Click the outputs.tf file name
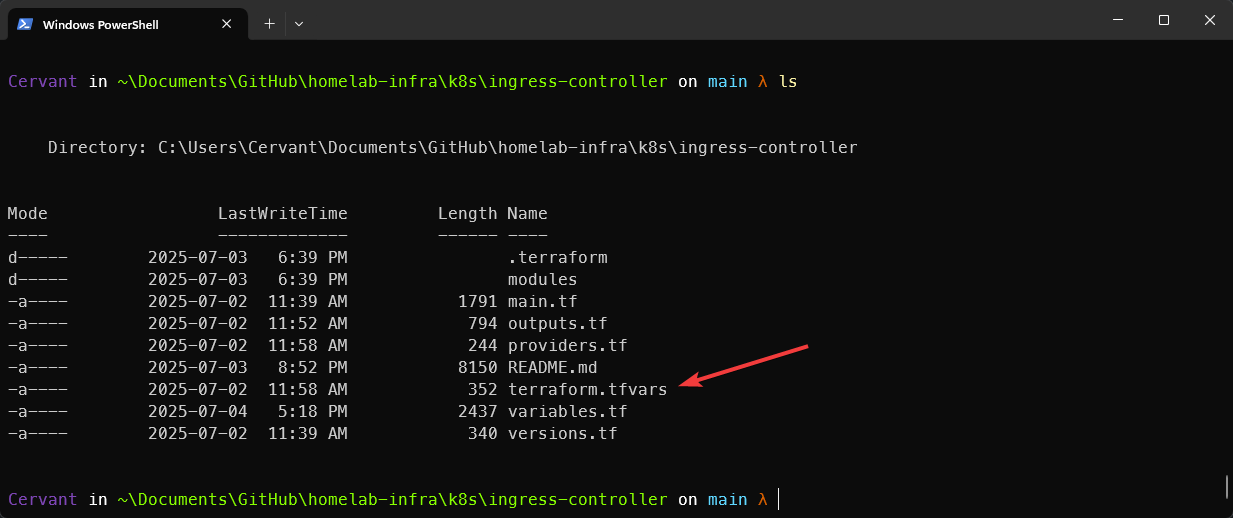 point(557,323)
